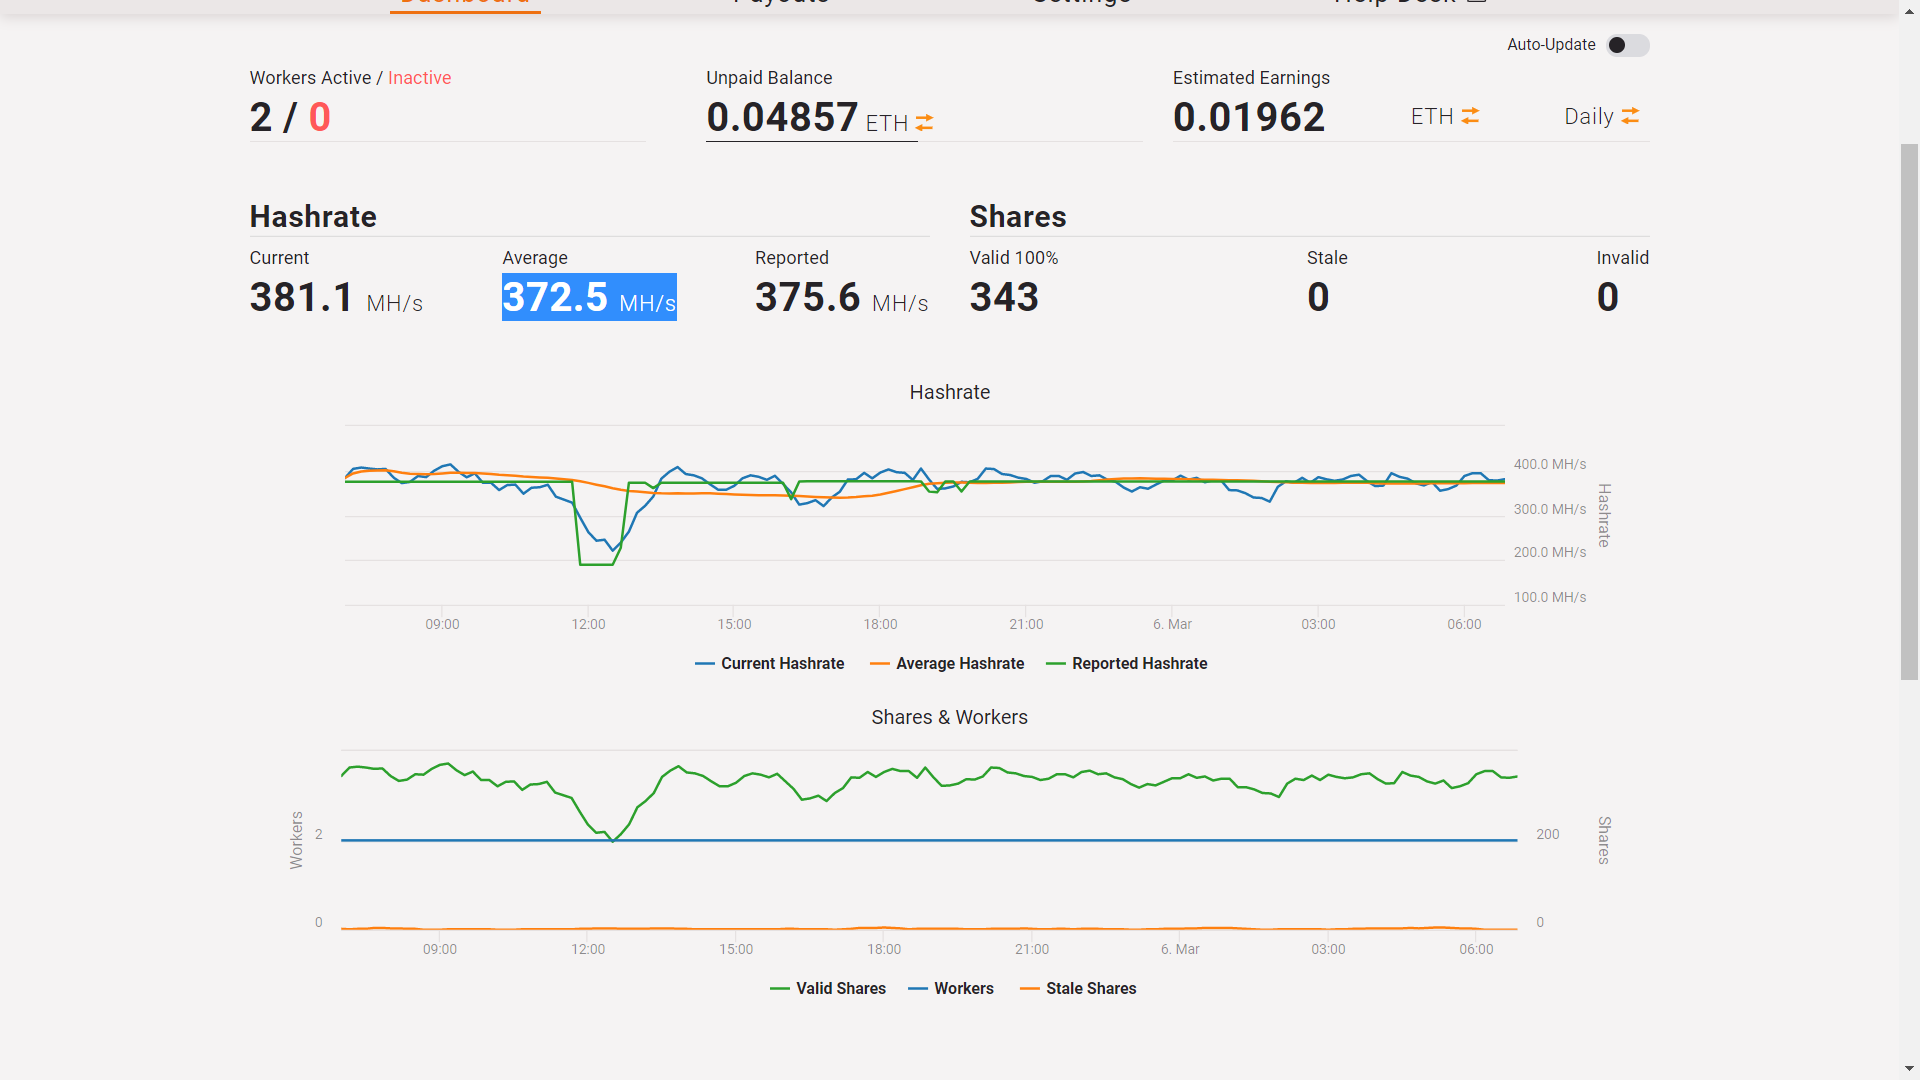
Task: Open the Dashboard tab
Action: [465, 3]
